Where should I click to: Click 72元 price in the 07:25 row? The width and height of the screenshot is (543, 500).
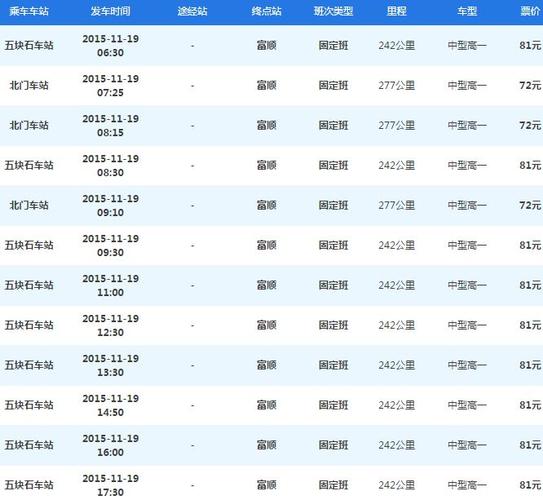tap(530, 86)
